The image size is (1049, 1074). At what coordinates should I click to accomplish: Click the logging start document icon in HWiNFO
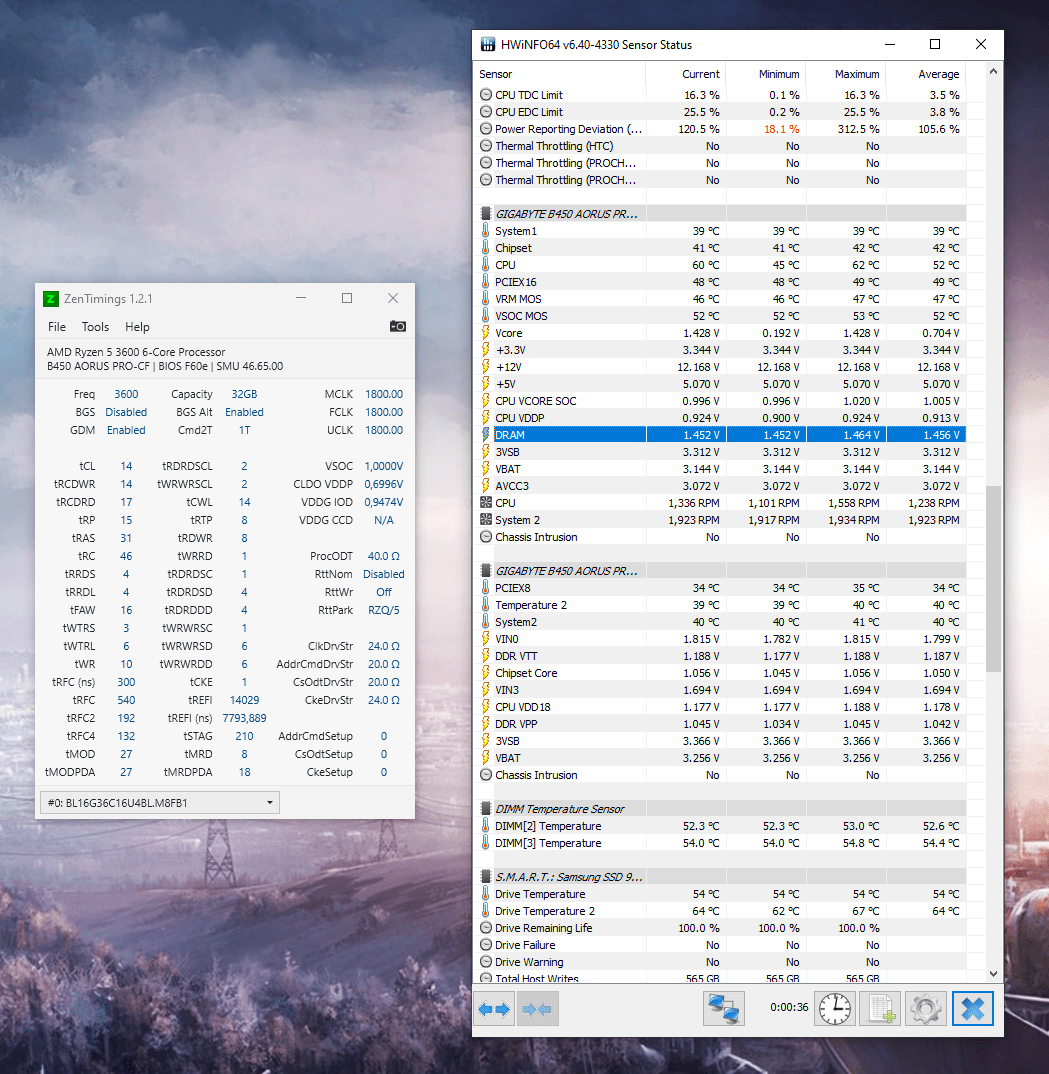pos(880,1009)
